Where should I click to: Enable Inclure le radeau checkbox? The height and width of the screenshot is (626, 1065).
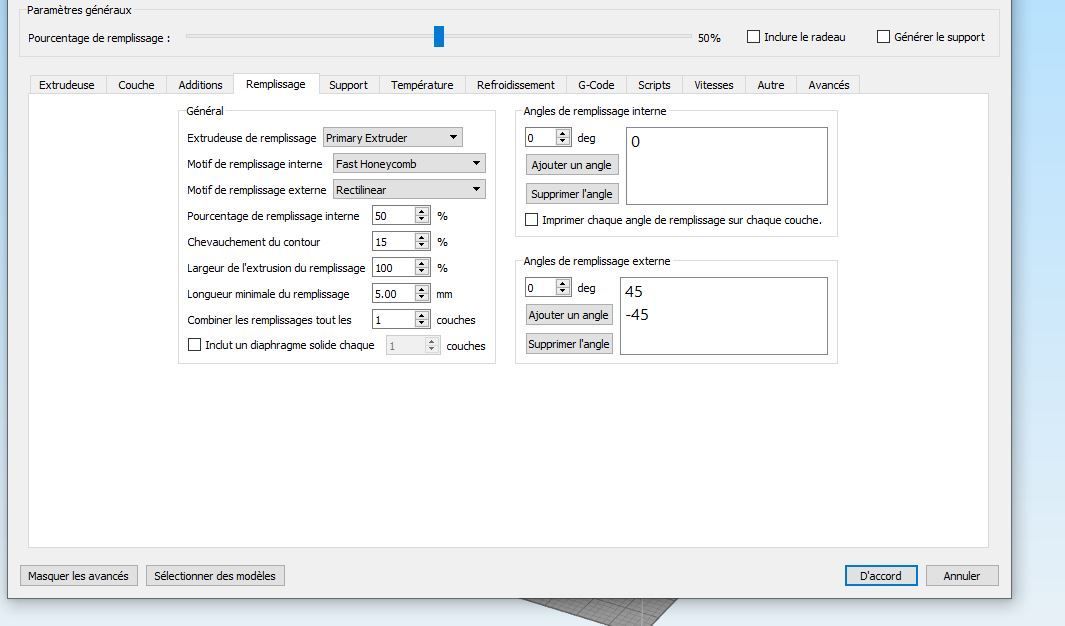click(x=753, y=37)
